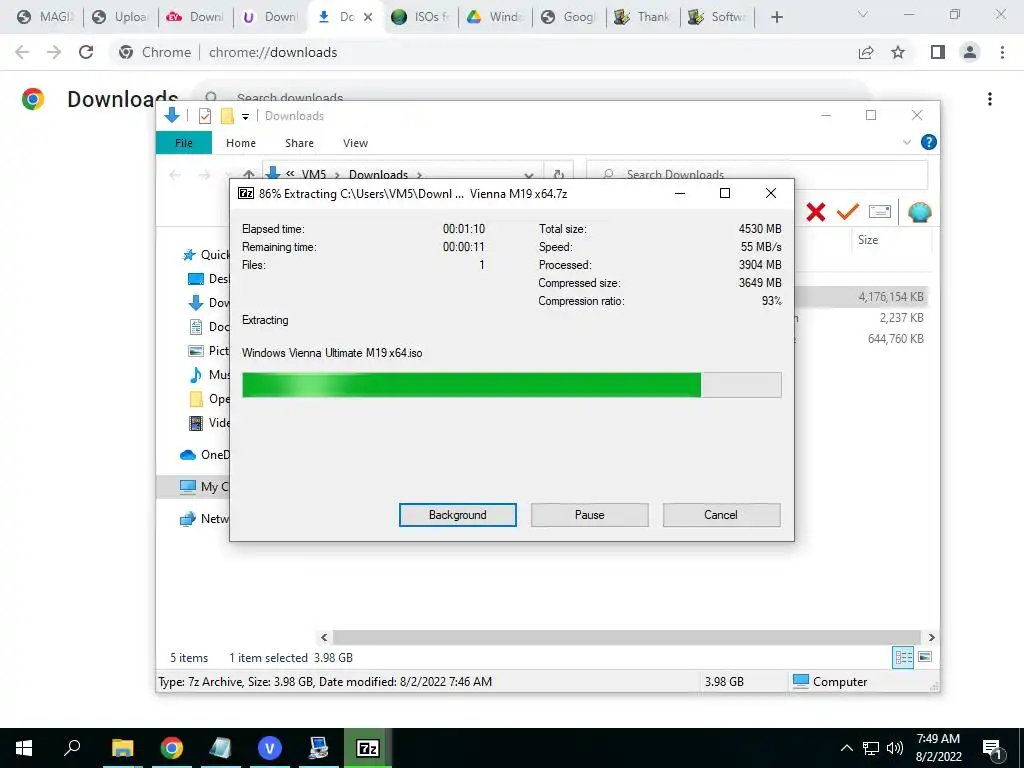Click the rename field icon in toolbar

880,212
